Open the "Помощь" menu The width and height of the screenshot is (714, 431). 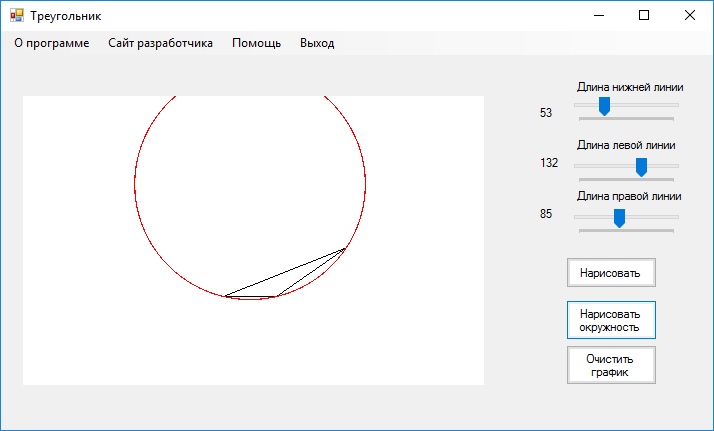256,43
